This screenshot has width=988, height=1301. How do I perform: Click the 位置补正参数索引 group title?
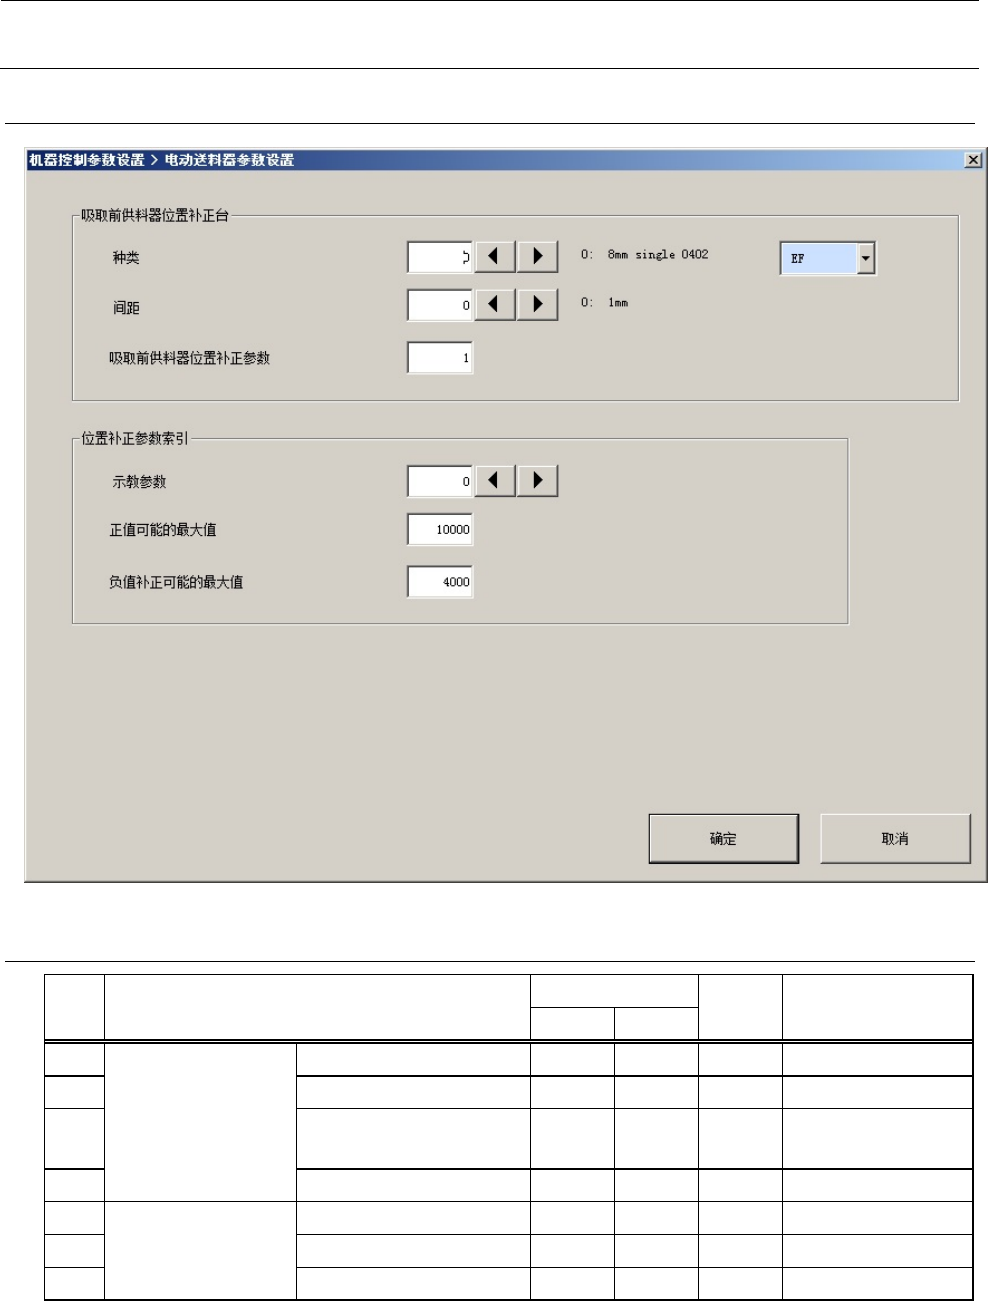click(135, 439)
